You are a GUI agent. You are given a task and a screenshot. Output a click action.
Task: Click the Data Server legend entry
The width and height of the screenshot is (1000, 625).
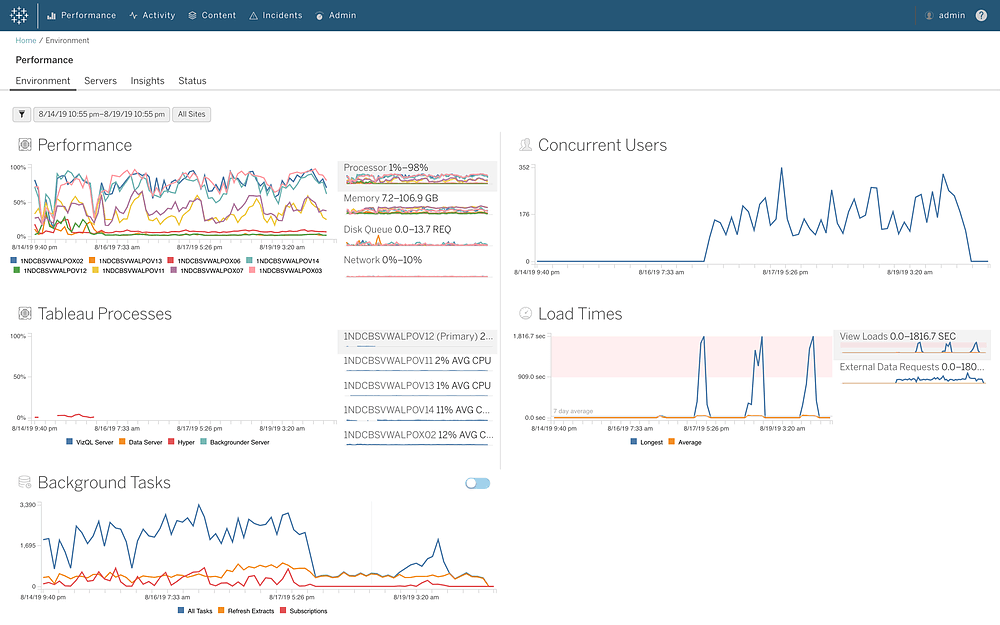tap(141, 442)
